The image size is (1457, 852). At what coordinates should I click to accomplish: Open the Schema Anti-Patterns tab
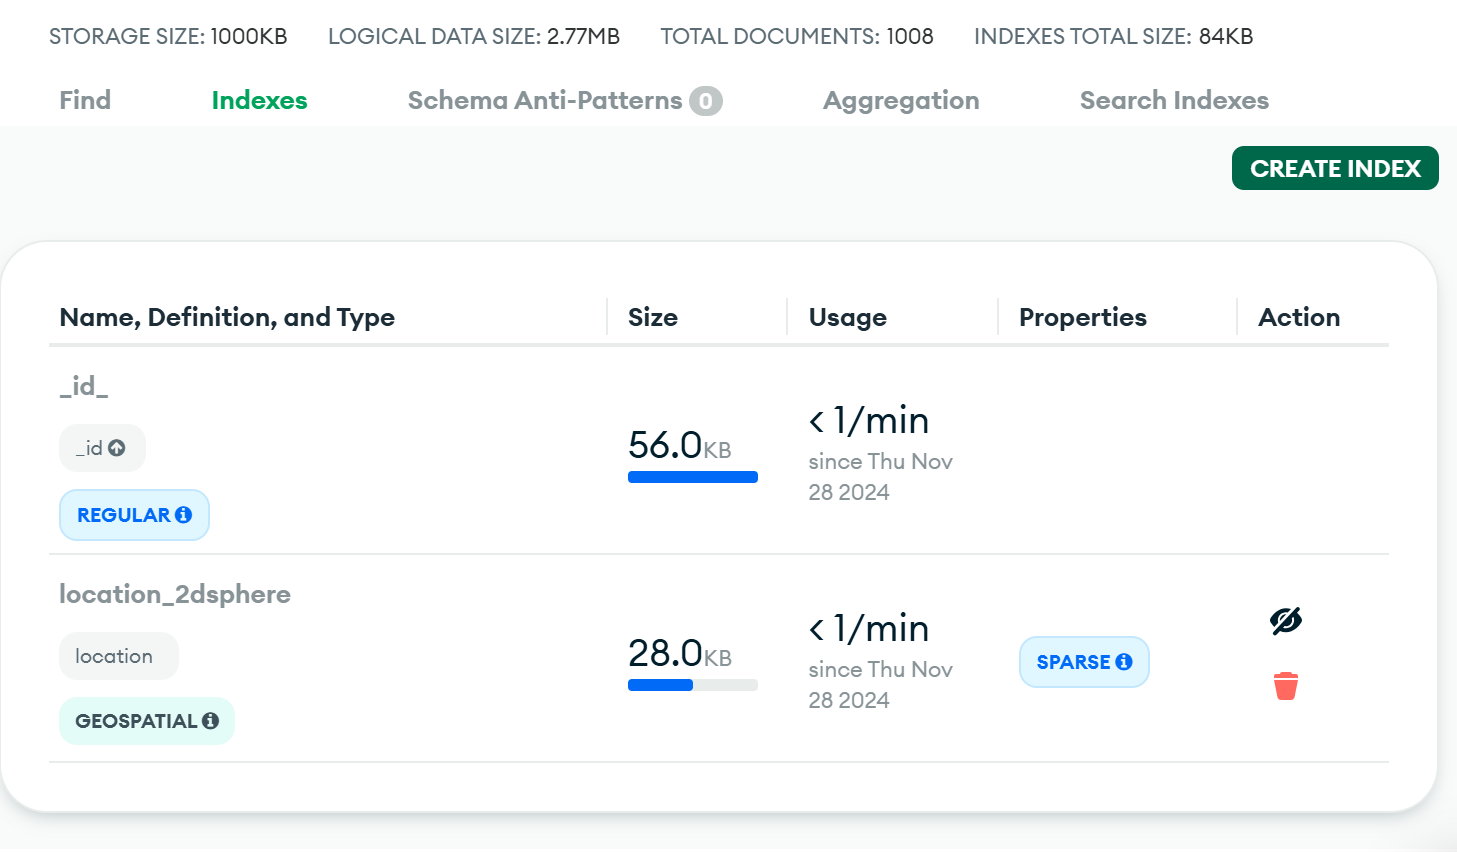click(544, 101)
